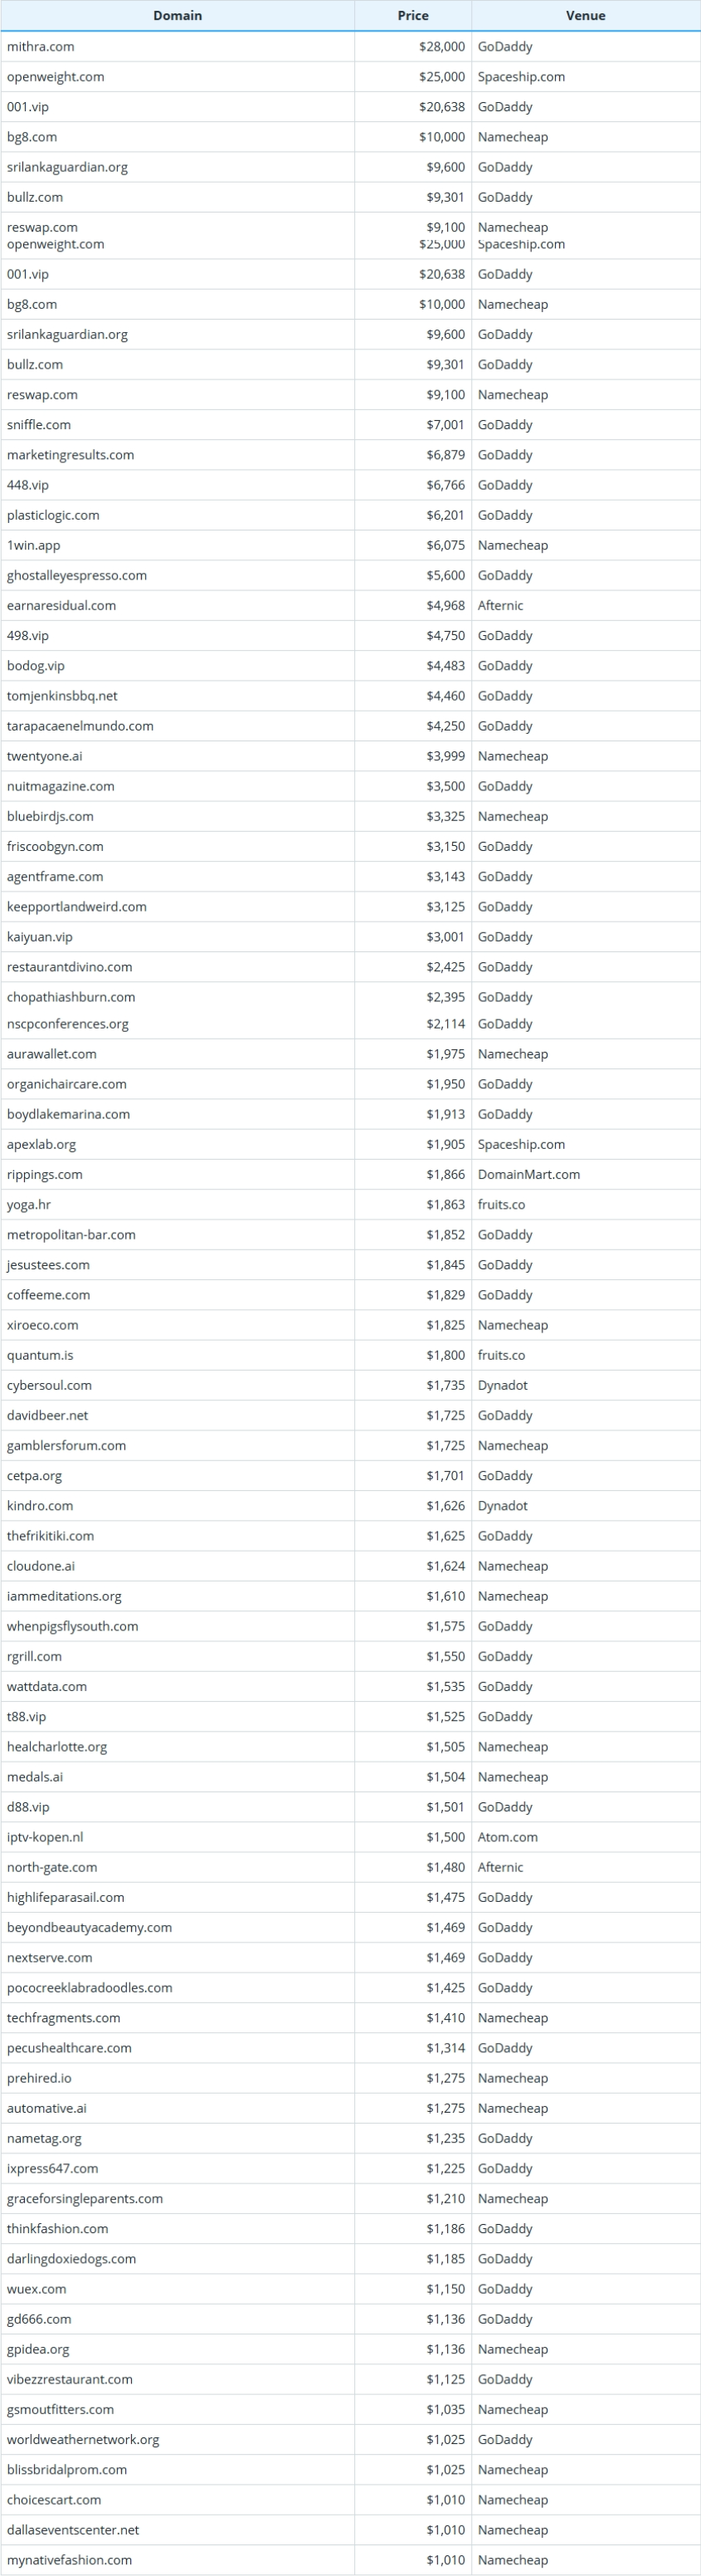Click the plasticlogic.com domain name
701x2576 pixels.
(x=53, y=515)
